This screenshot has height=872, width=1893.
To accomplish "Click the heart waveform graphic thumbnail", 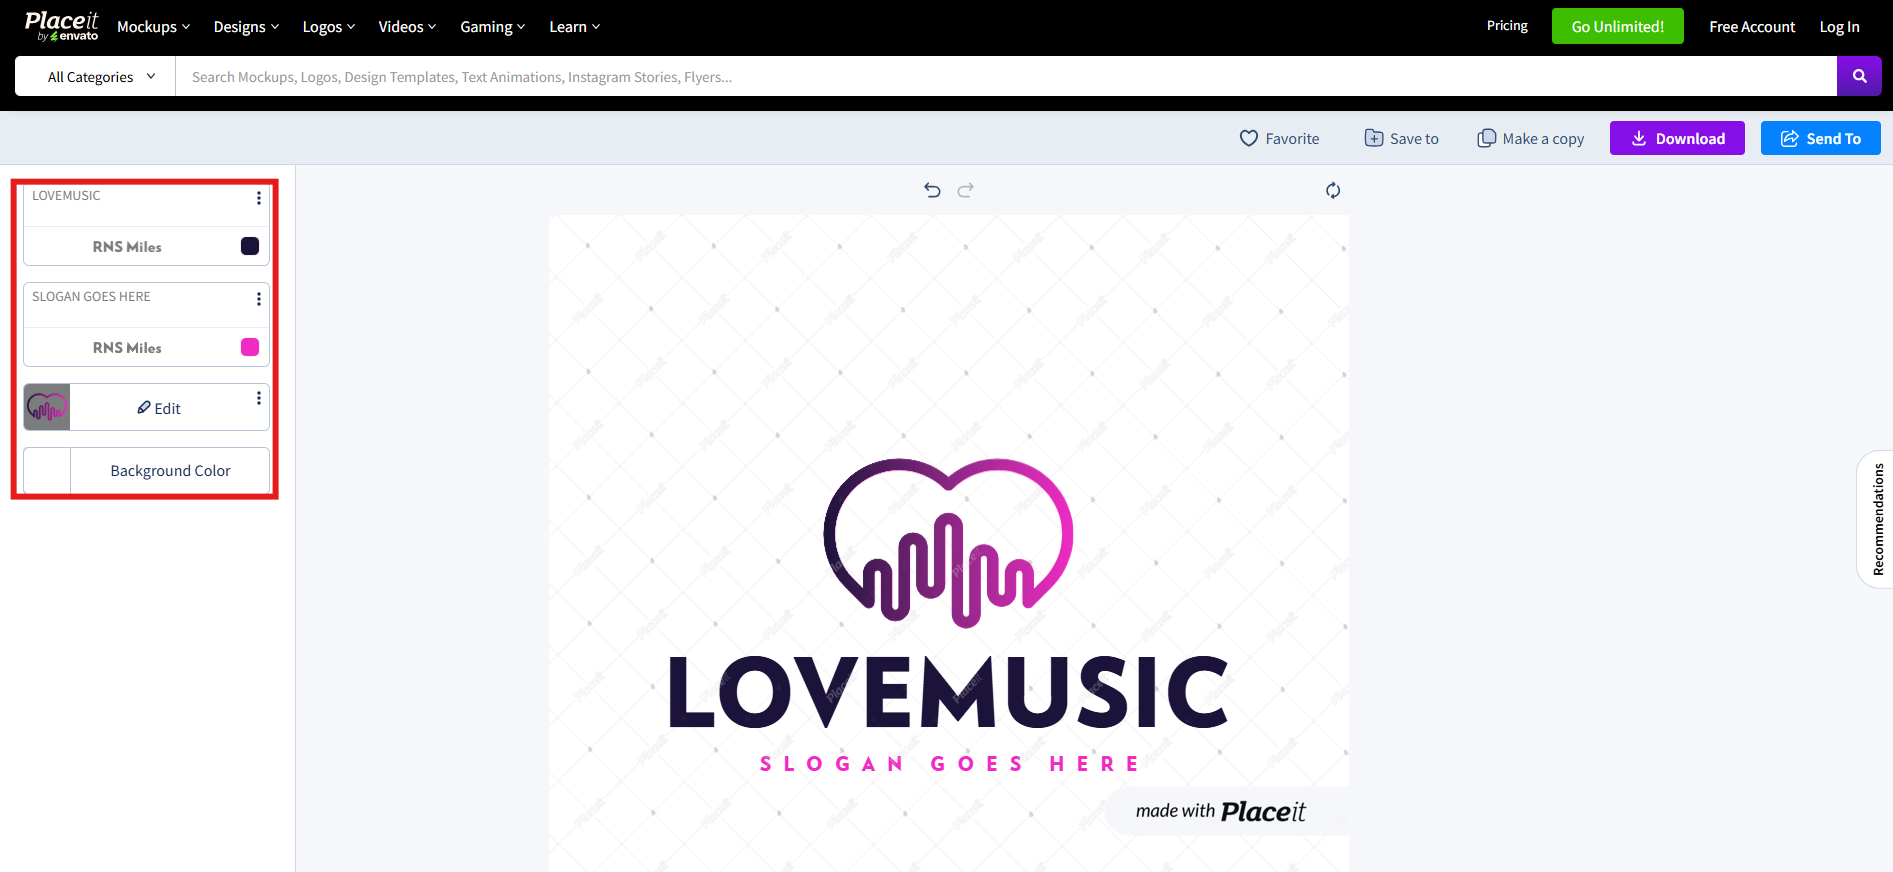I will point(47,407).
